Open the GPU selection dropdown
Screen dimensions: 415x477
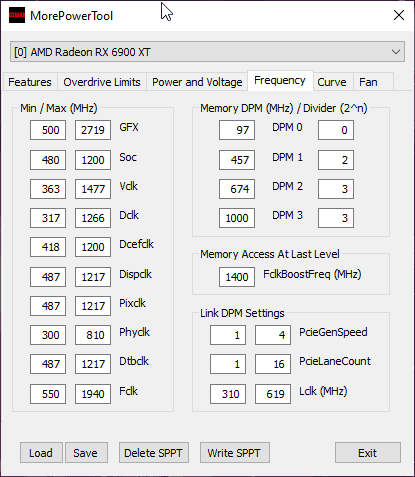[207, 52]
